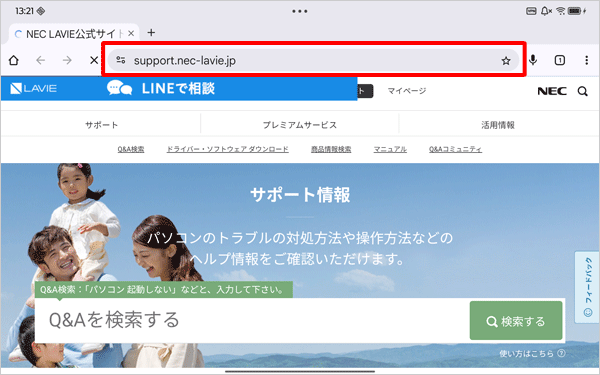Open the tab switcher showing 1 tab
600x375 pixels.
pyautogui.click(x=559, y=60)
